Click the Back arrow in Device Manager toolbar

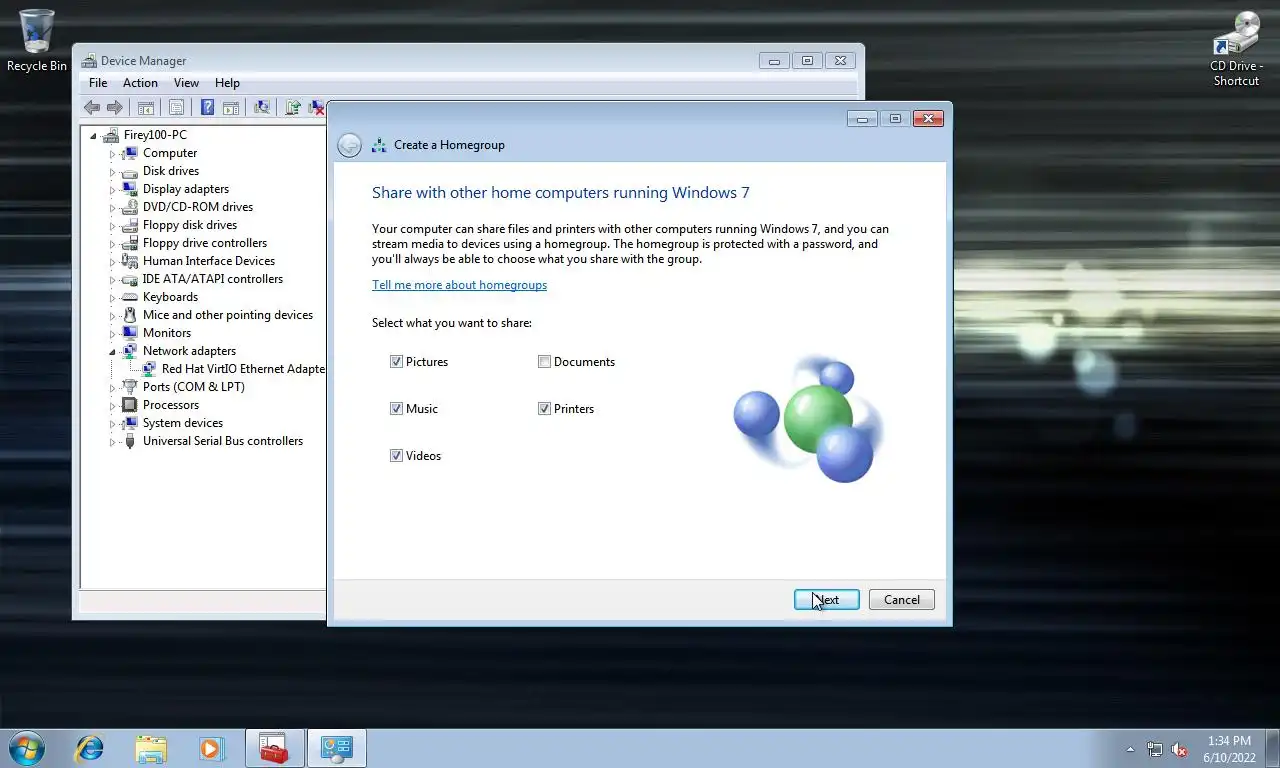pos(92,107)
